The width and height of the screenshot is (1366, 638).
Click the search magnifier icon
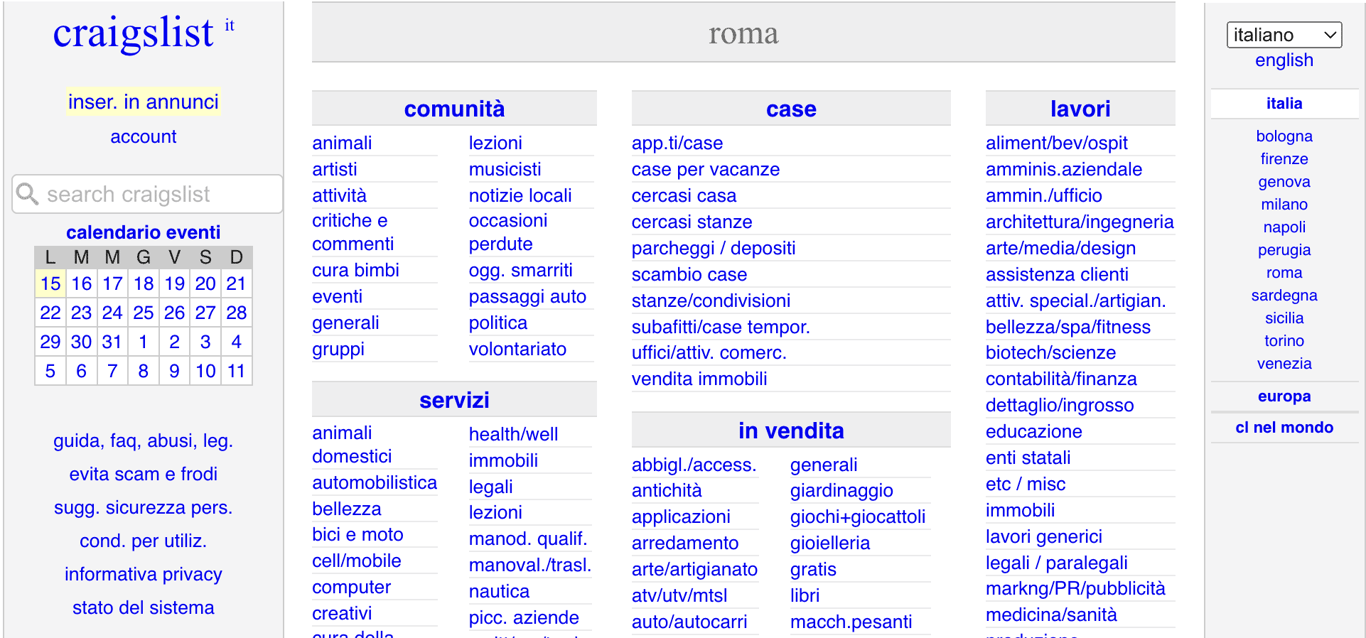coord(27,194)
